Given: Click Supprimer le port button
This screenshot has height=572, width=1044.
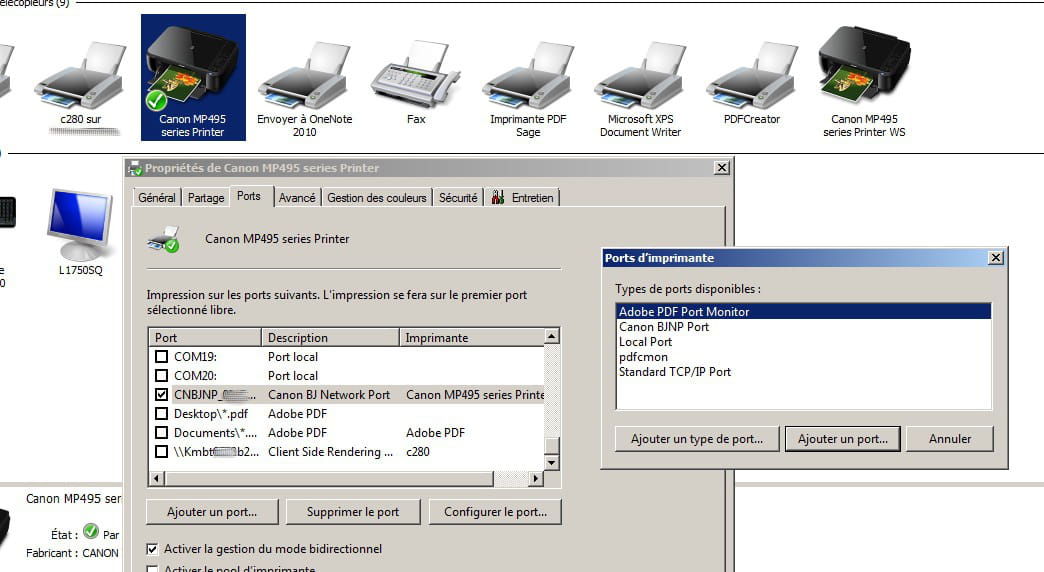Looking at the screenshot, I should 353,511.
